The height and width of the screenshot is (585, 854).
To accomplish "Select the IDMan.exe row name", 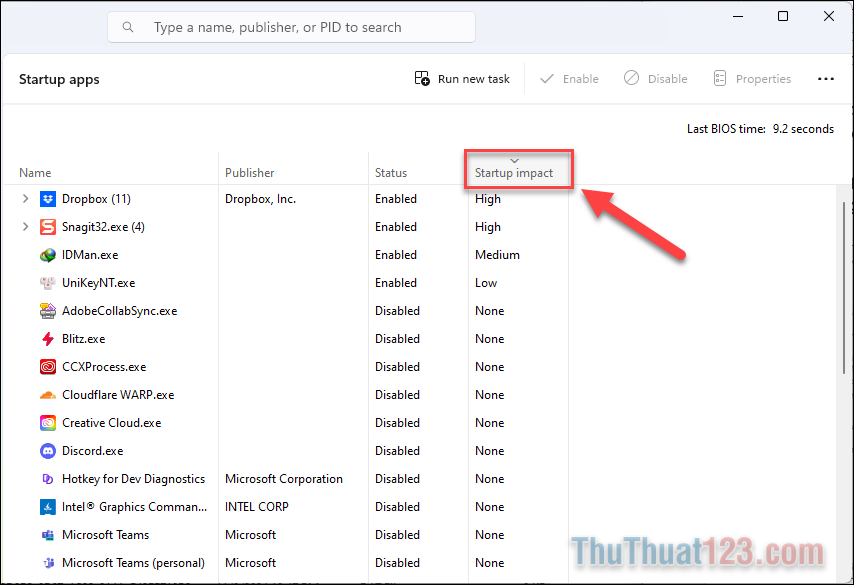I will point(90,255).
